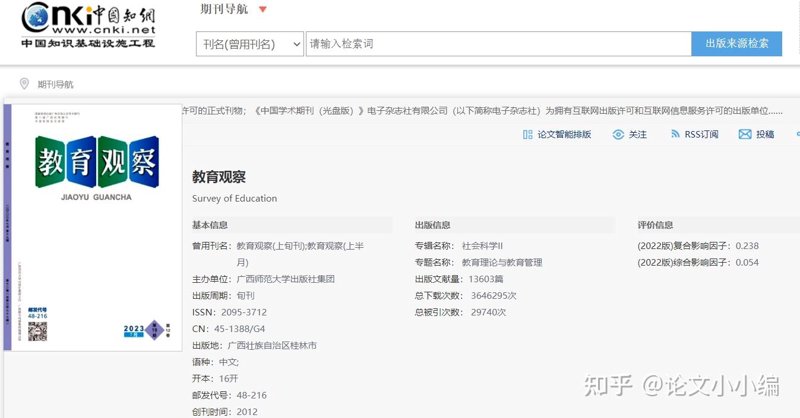Click the 投稿 submission link

pyautogui.click(x=765, y=134)
